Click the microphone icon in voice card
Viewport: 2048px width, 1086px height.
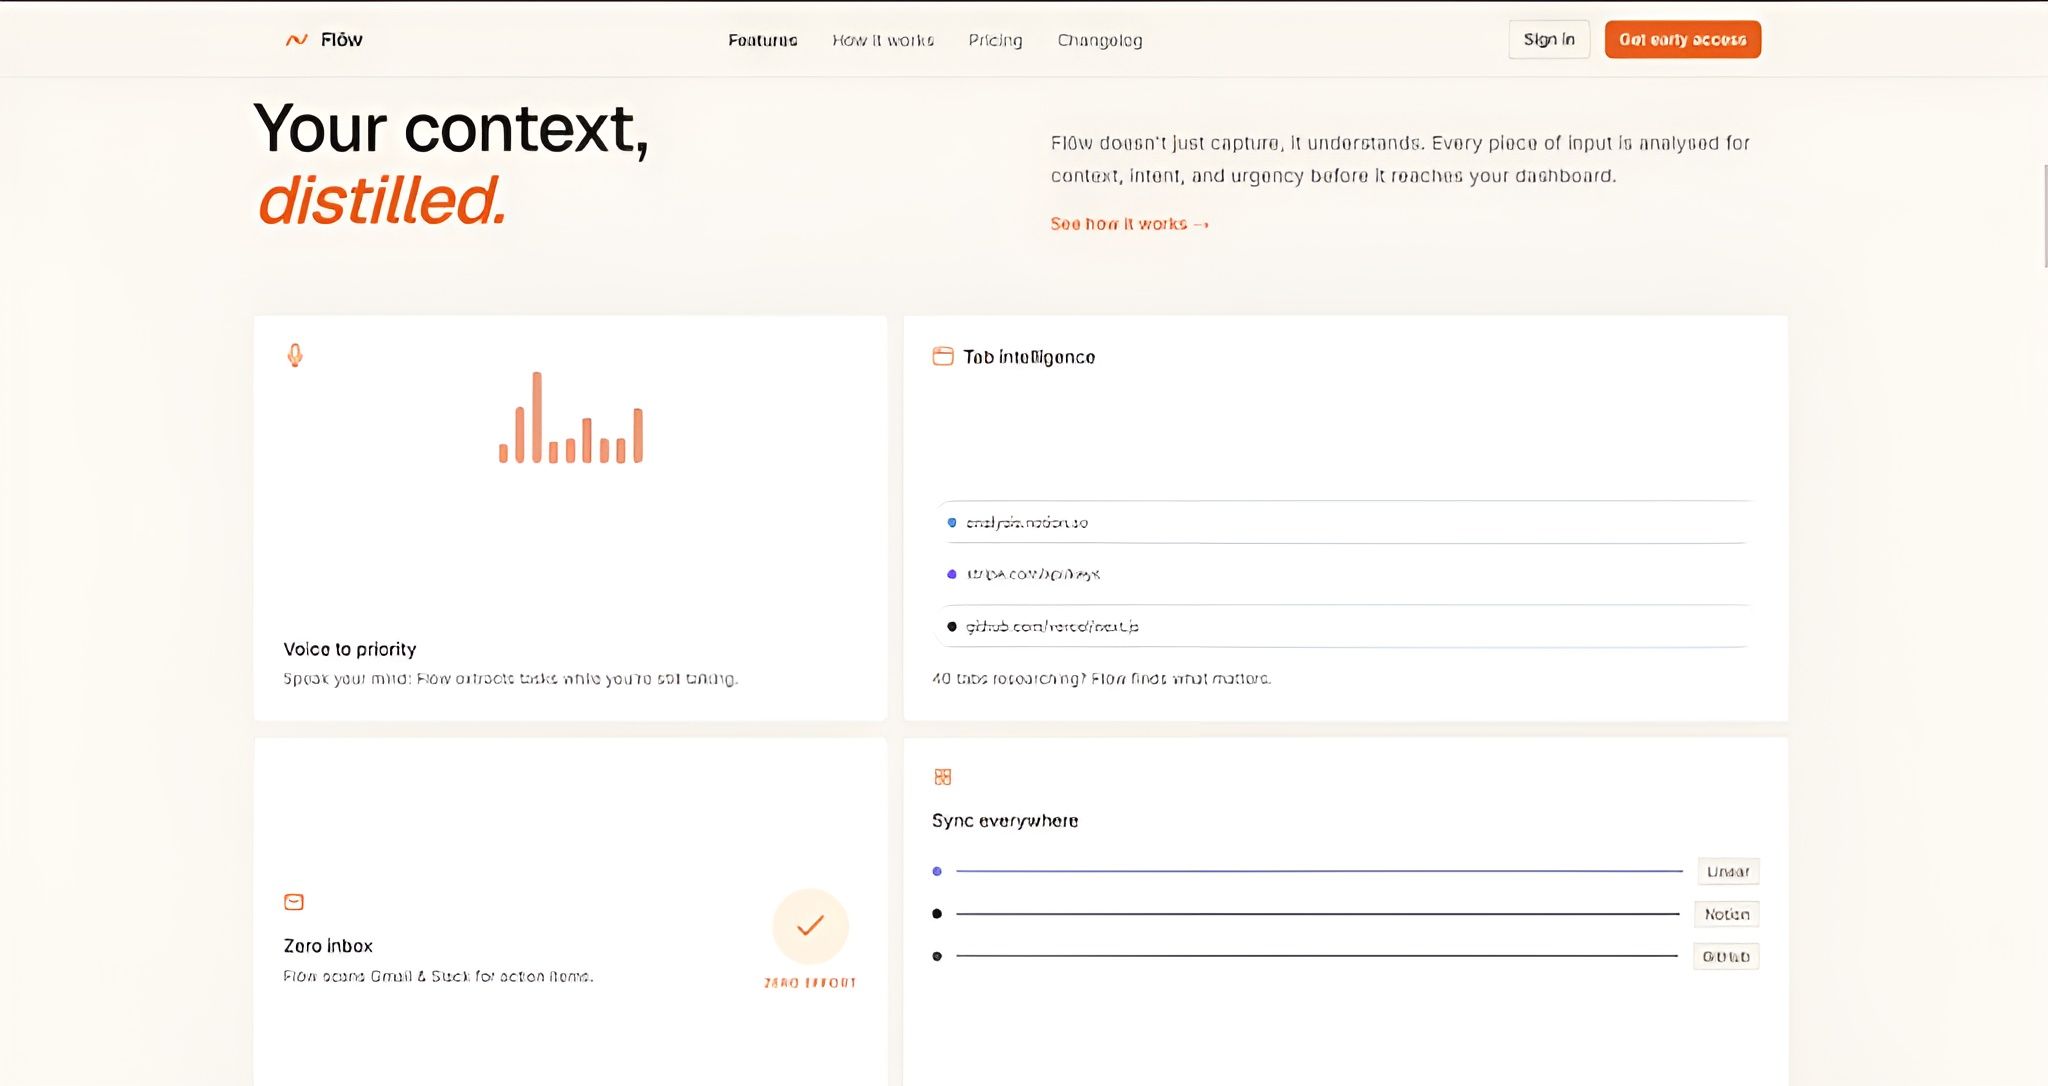point(295,355)
